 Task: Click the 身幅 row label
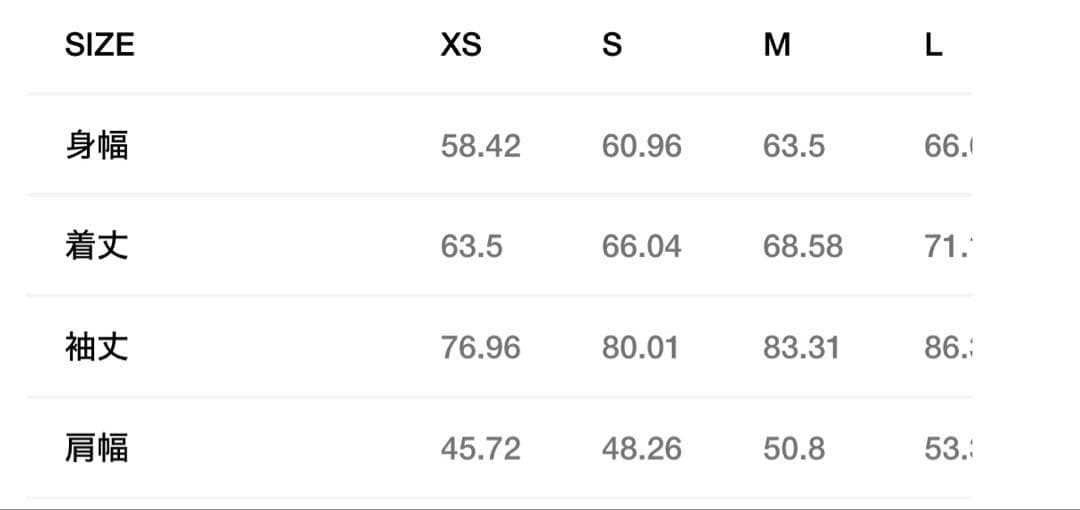pyautogui.click(x=97, y=146)
